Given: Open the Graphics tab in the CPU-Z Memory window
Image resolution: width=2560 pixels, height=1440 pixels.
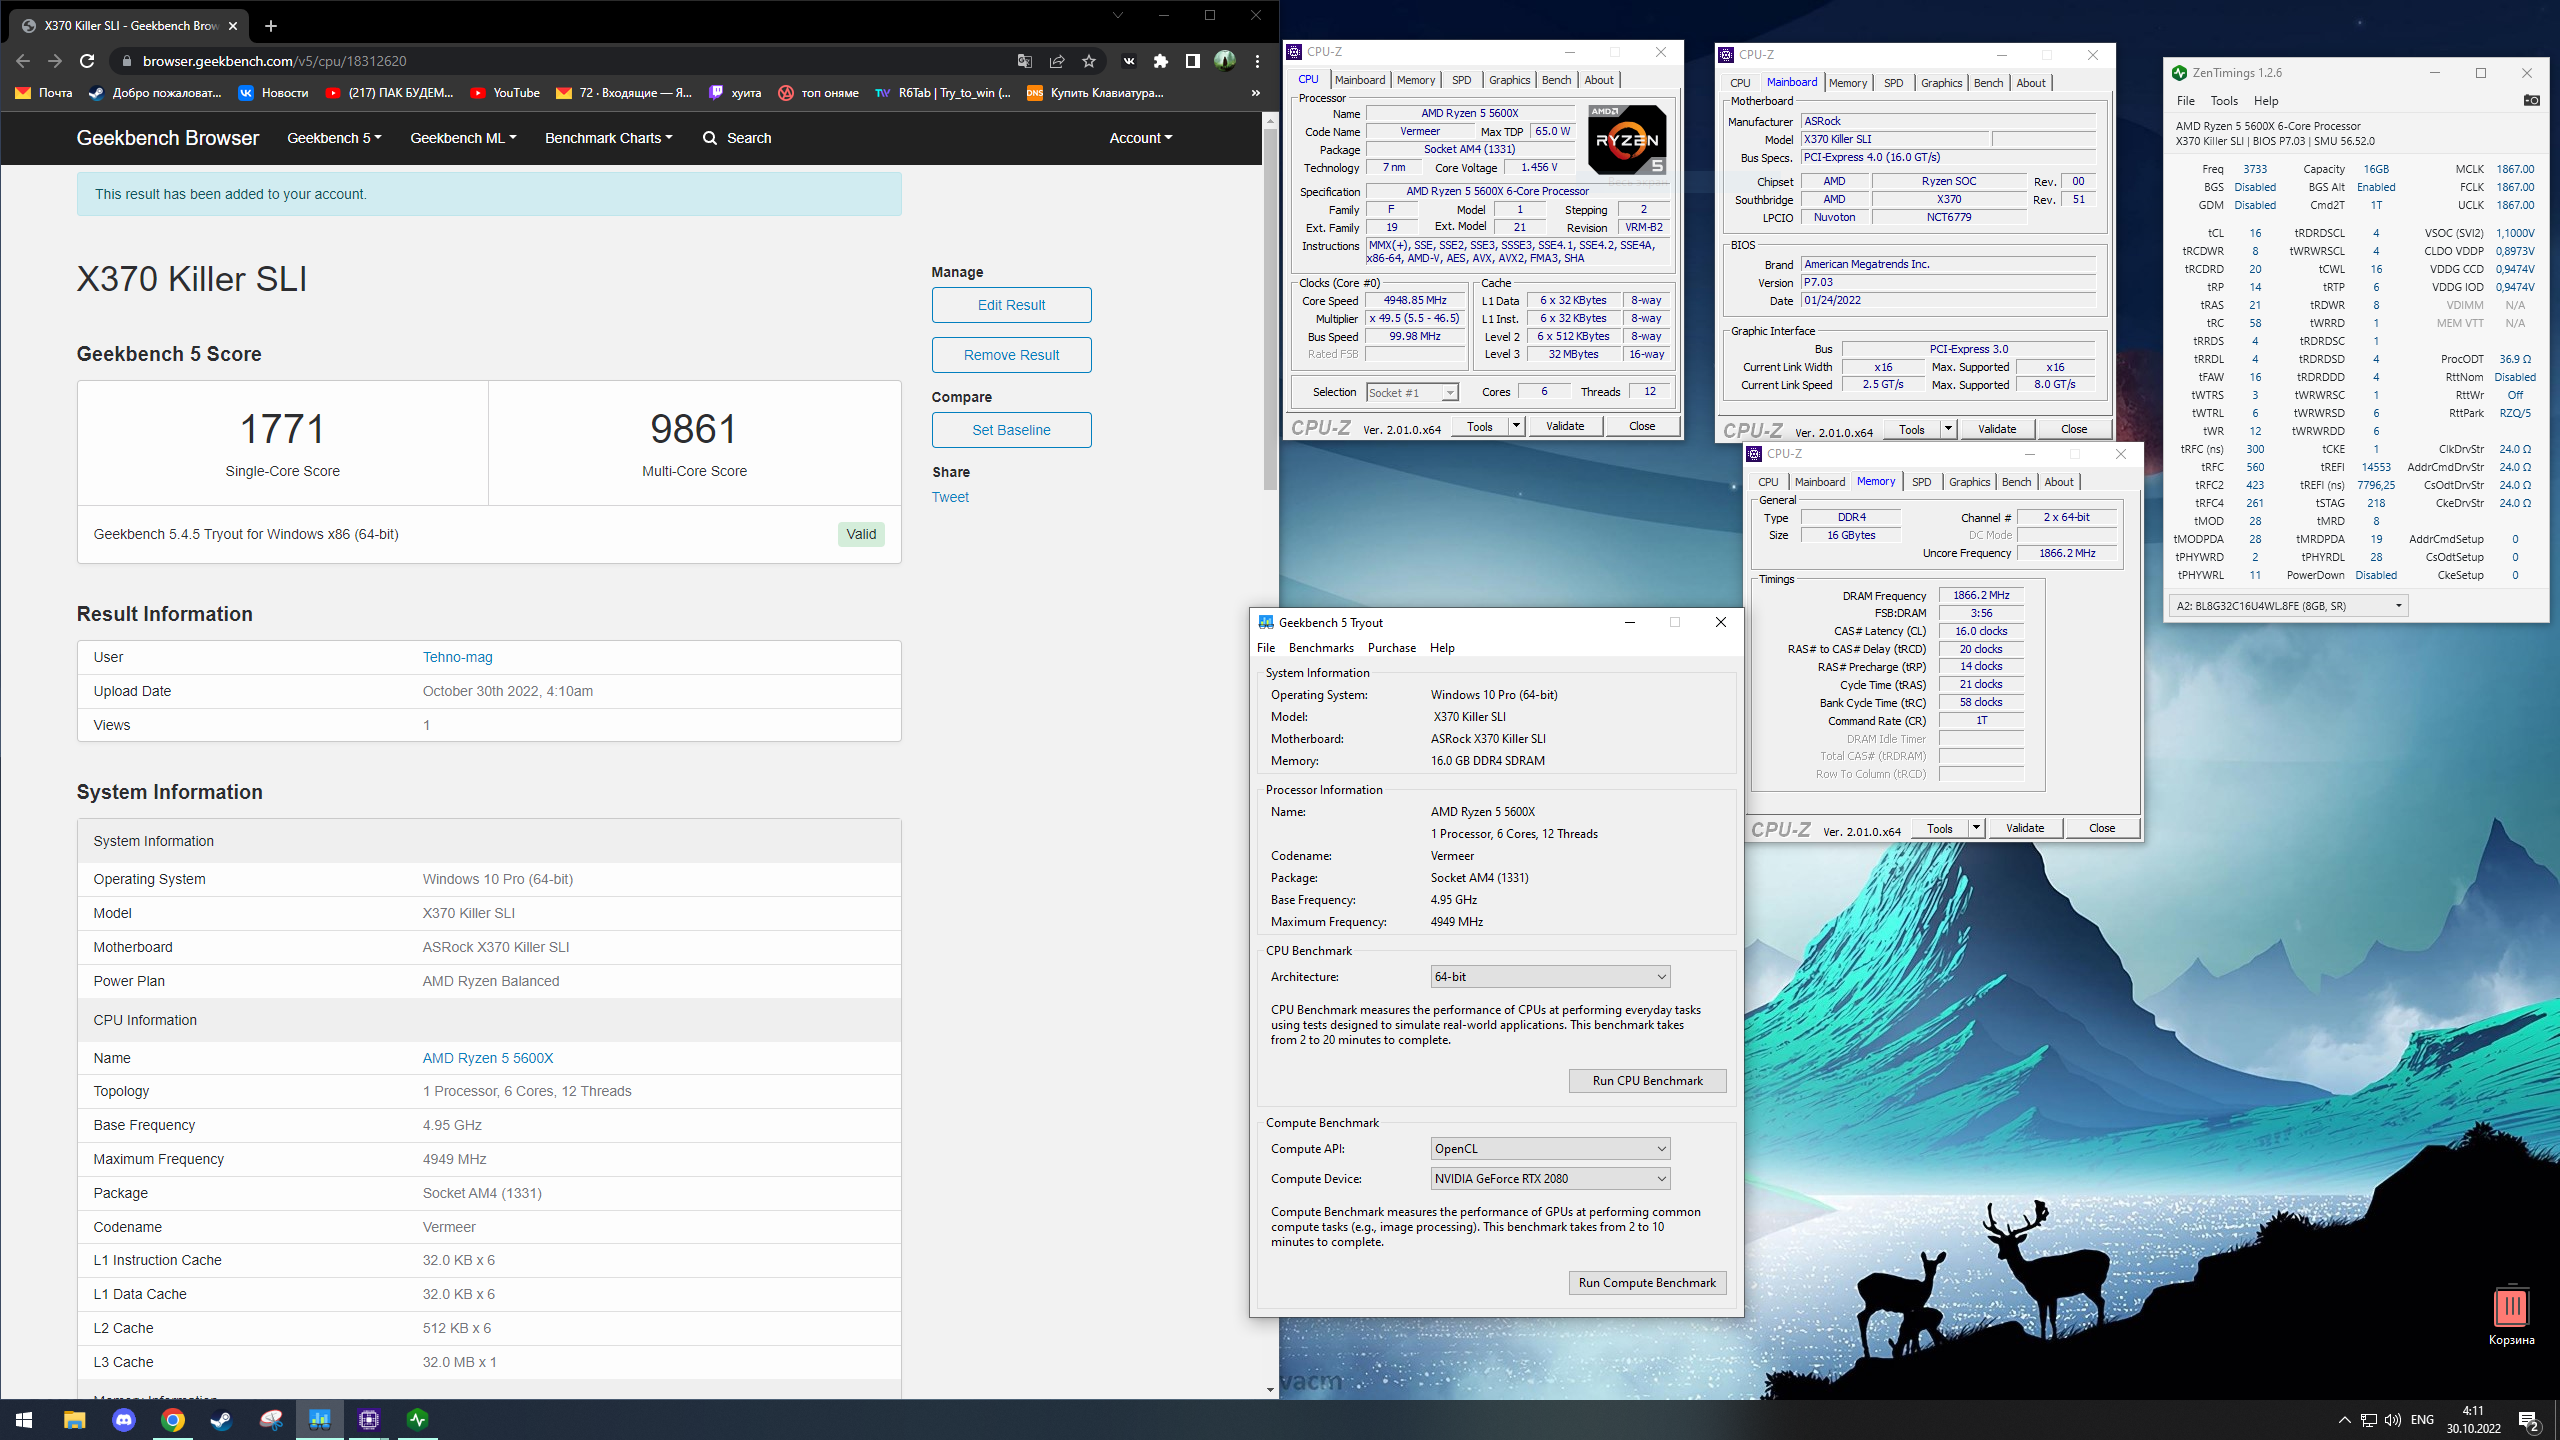Looking at the screenshot, I should tap(1969, 482).
